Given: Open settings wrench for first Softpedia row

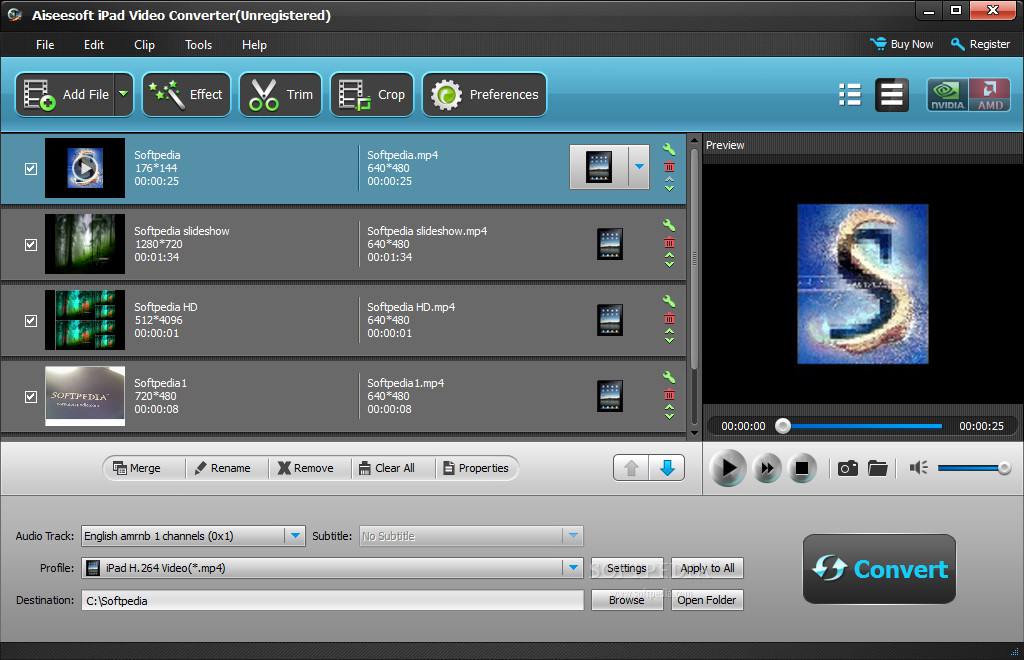Looking at the screenshot, I should [x=669, y=149].
